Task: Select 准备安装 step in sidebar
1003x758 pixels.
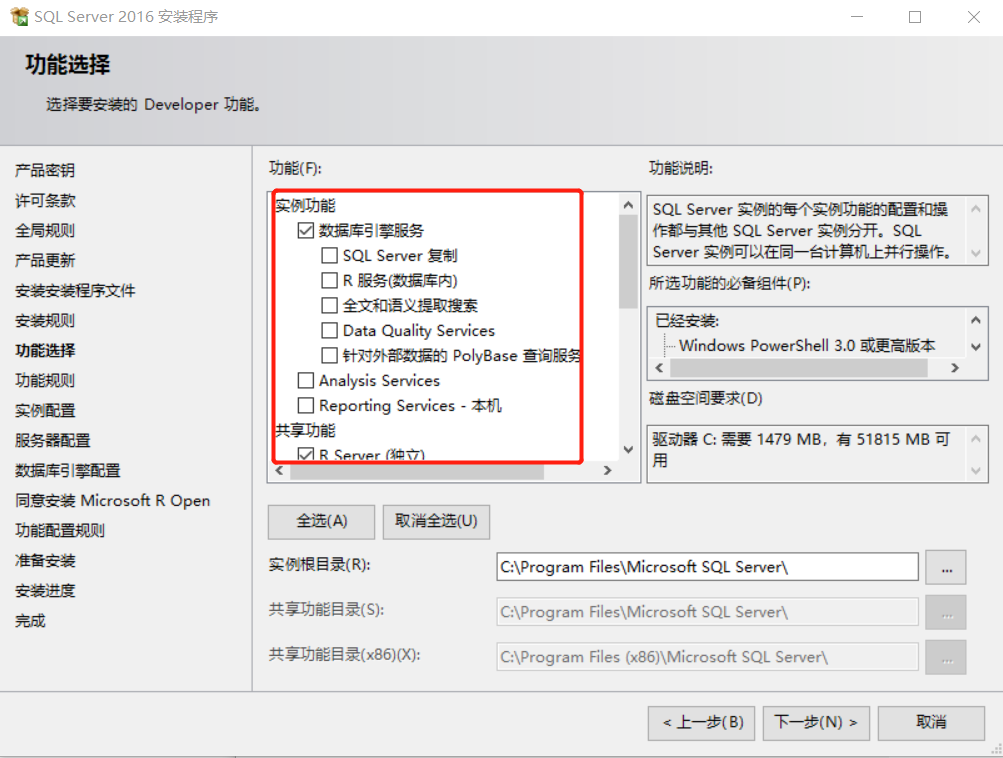Action: pyautogui.click(x=45, y=561)
